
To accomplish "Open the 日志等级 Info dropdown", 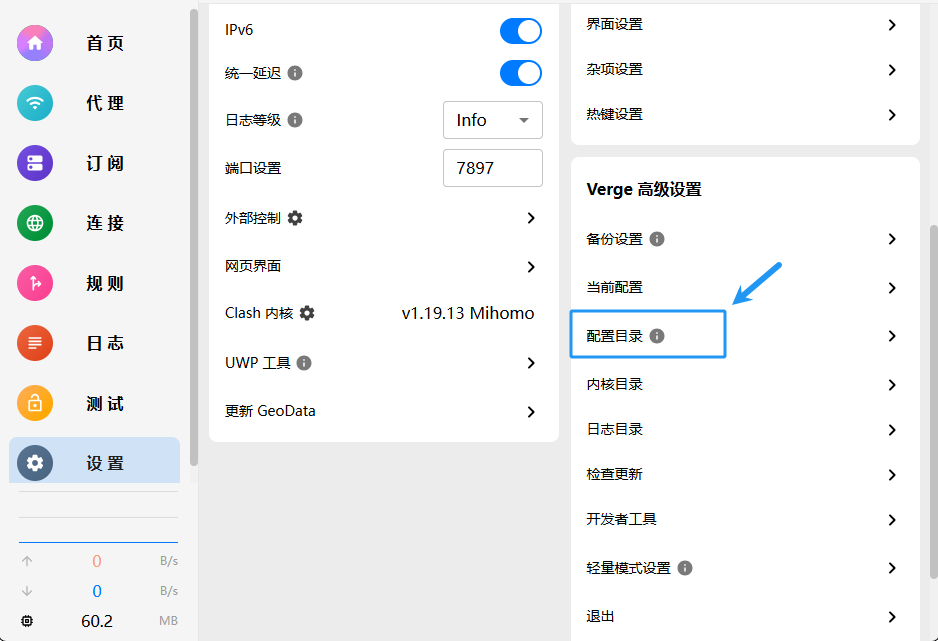I will click(492, 120).
